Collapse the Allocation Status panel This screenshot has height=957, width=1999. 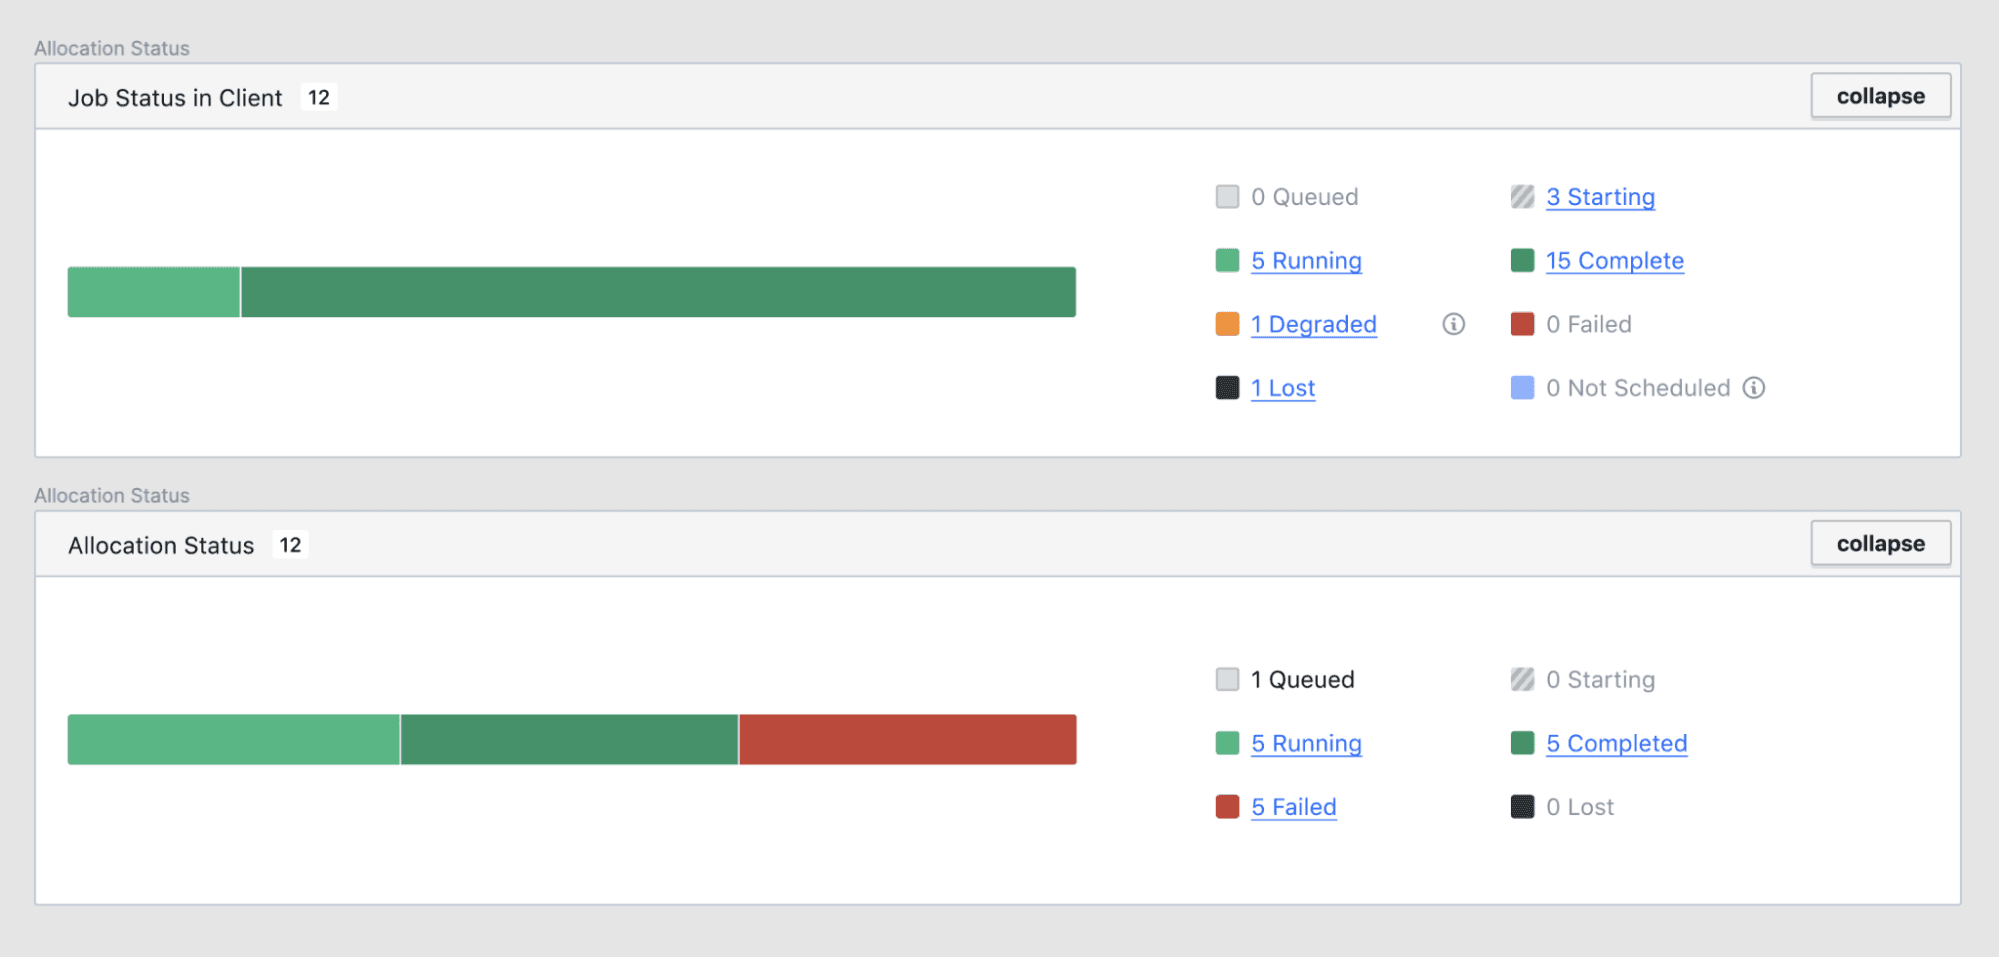(1880, 544)
